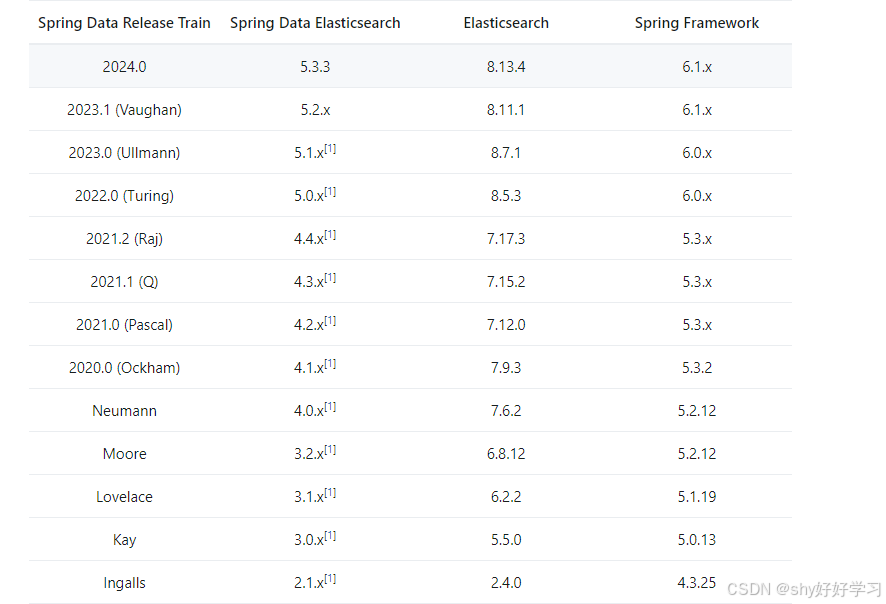Viewport: 886px width, 604px height.
Task: Click the Elasticsearch column header
Action: click(506, 23)
